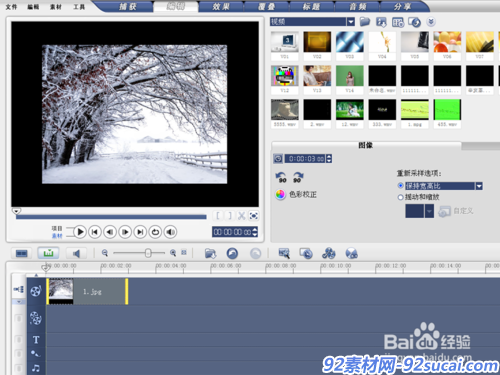Open the batch convert toolbar icon

(x=306, y=254)
